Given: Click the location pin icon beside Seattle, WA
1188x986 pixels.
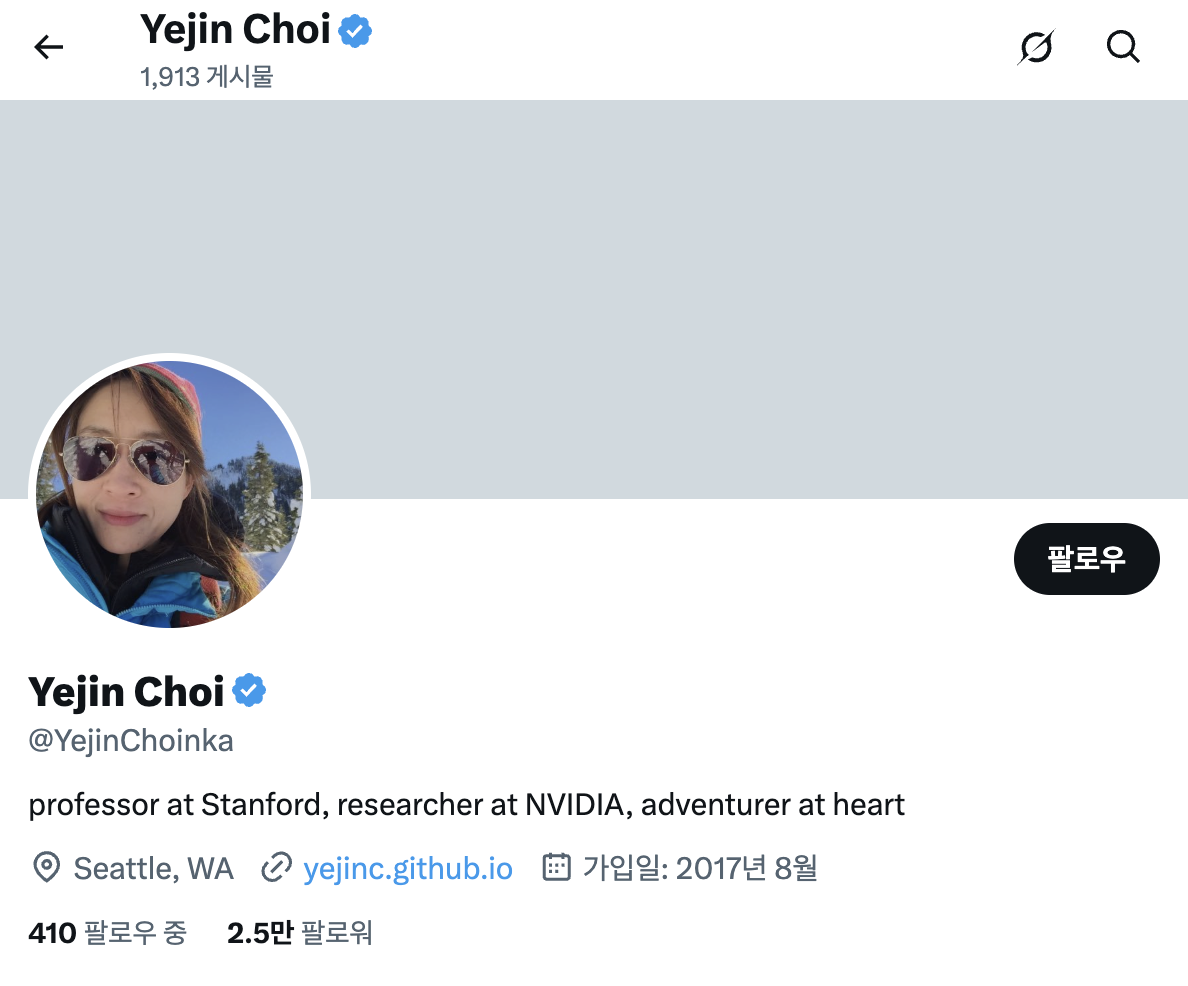Looking at the screenshot, I should (x=46, y=868).
